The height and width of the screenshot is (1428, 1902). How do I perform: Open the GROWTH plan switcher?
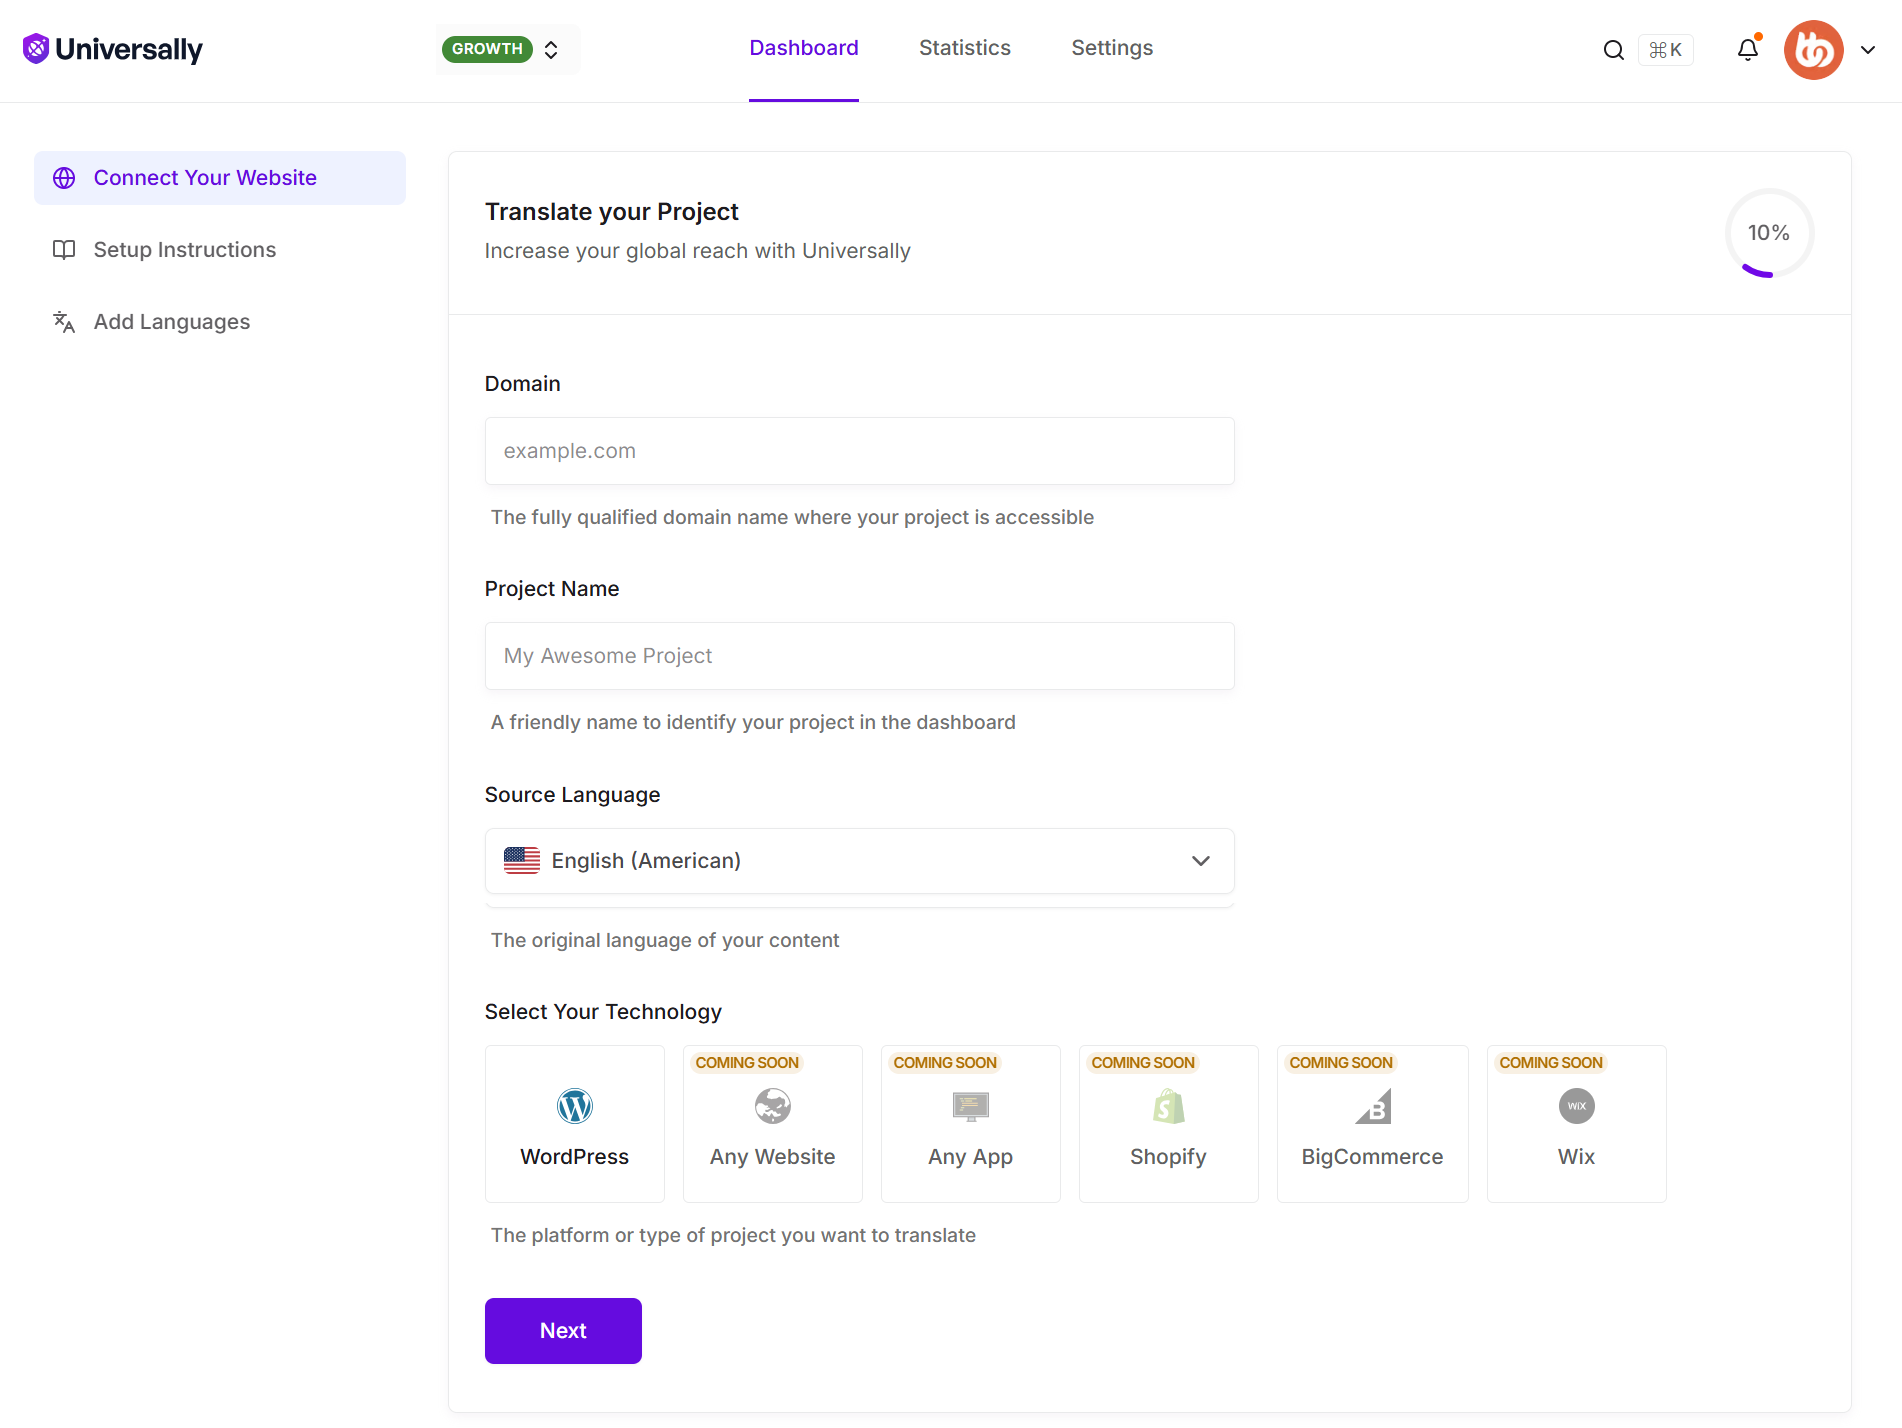(506, 49)
